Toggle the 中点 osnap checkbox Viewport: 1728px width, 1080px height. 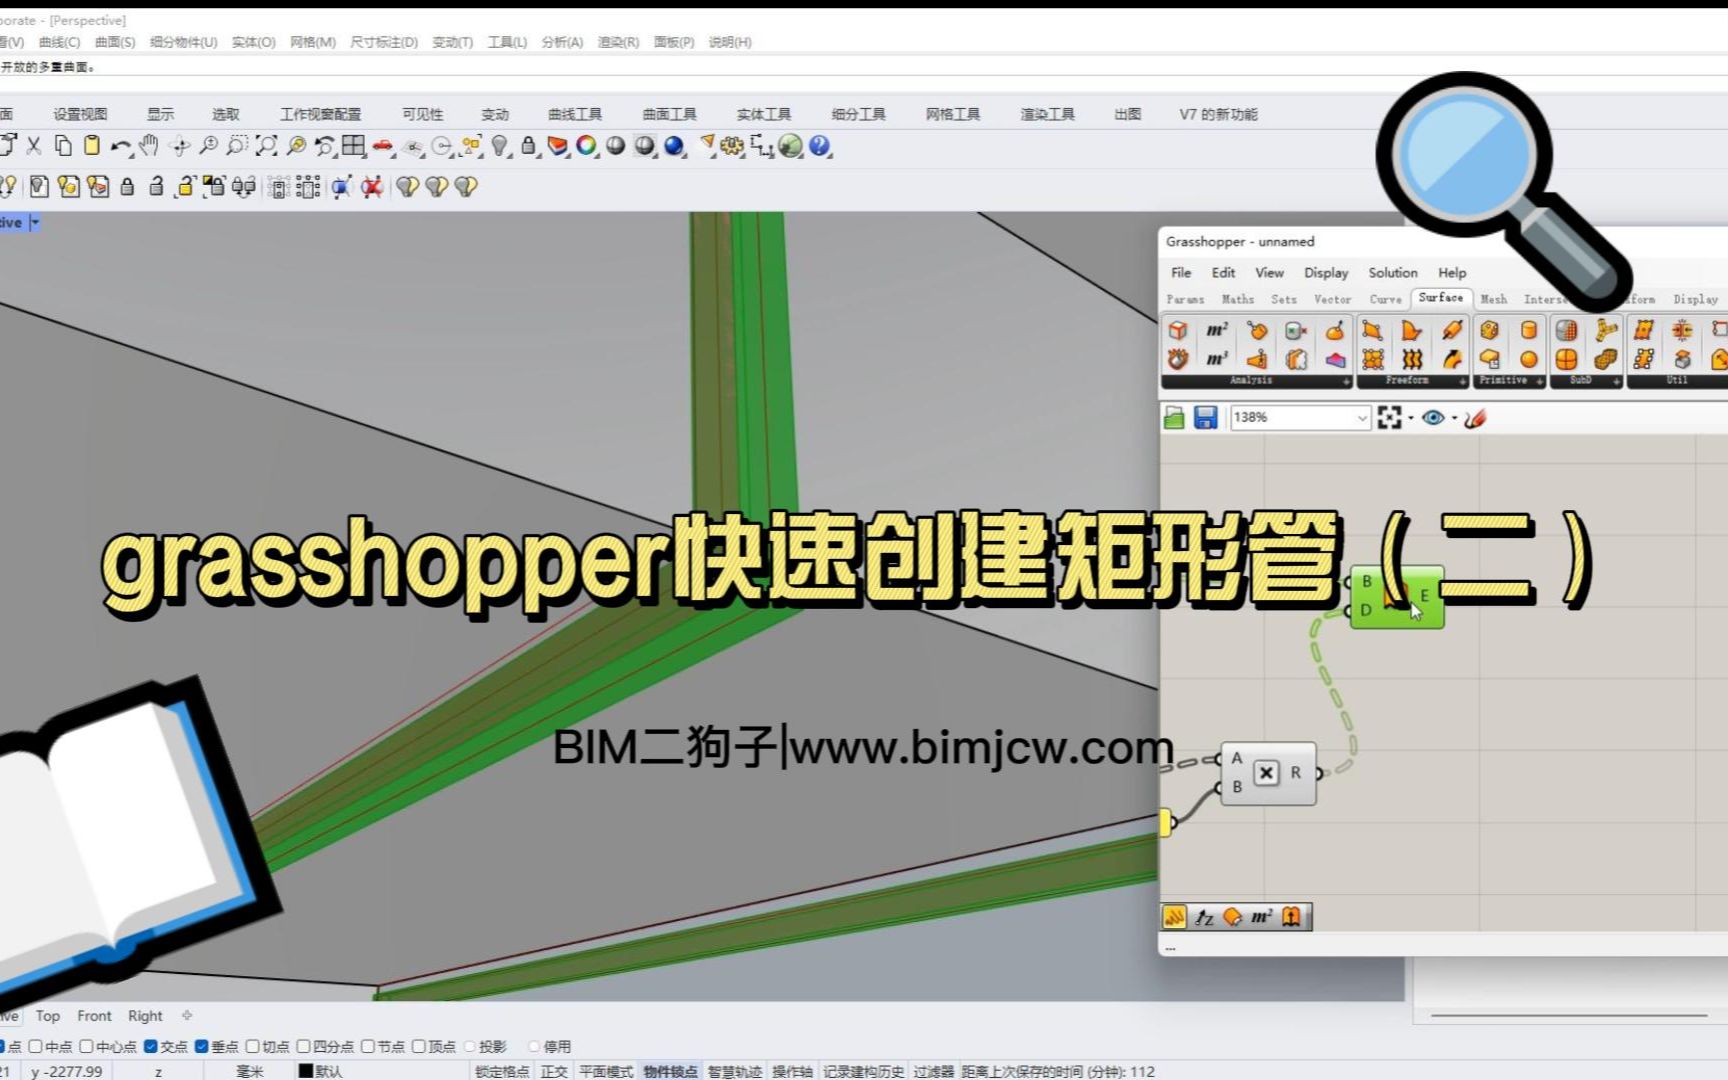(36, 1046)
